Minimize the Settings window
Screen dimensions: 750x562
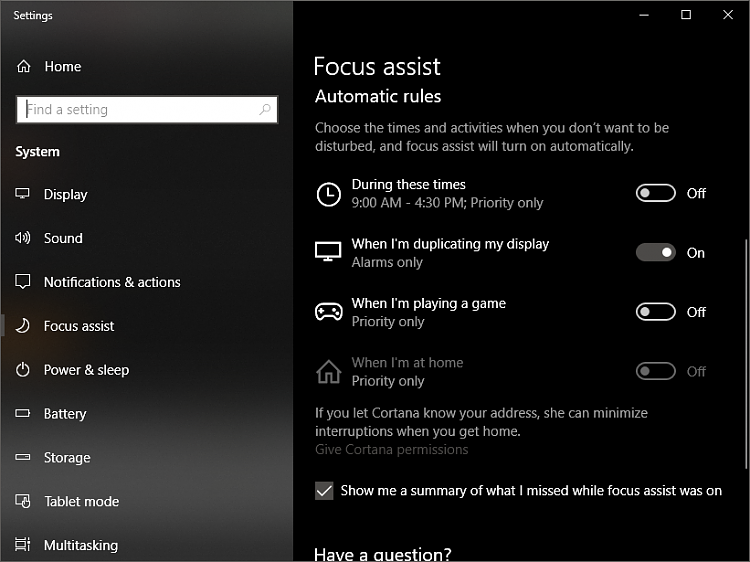pos(644,15)
